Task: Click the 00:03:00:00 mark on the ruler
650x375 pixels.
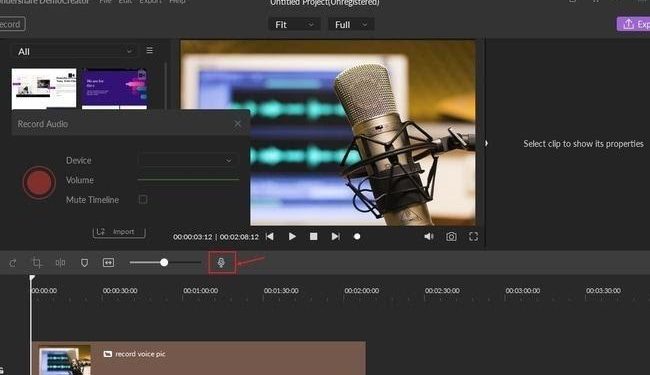Action: click(x=523, y=291)
